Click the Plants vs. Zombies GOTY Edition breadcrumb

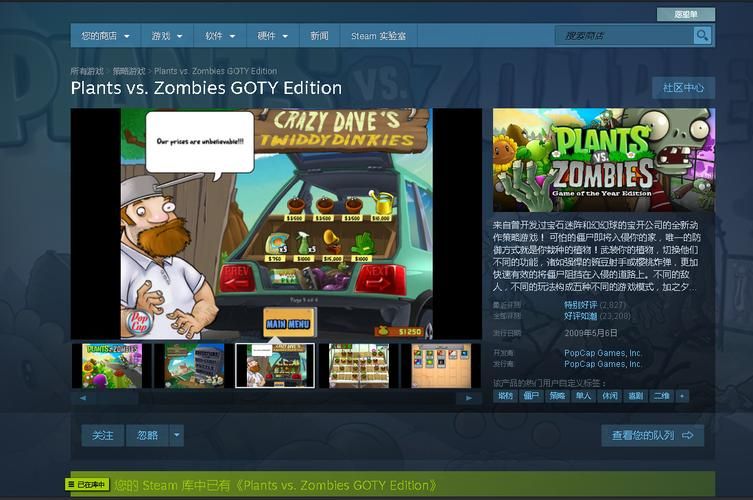coord(216,71)
